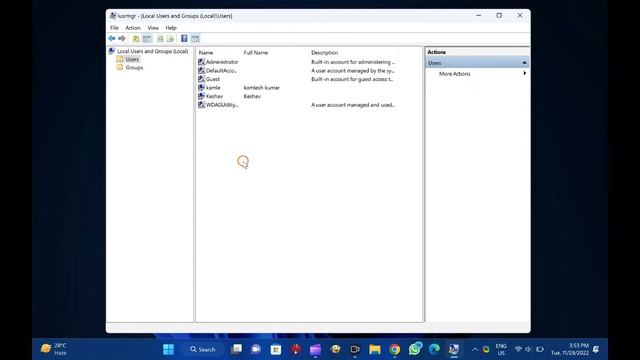Open File Explorer from the taskbar

click(x=375, y=349)
